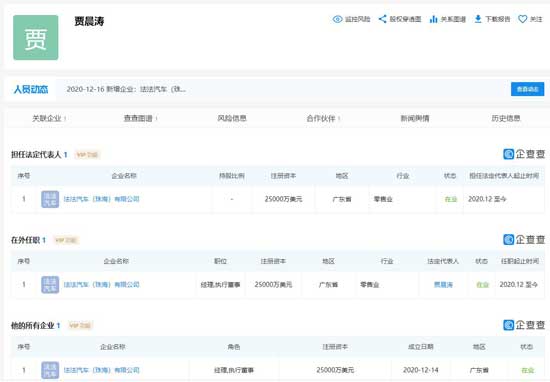This screenshot has height=382, width=550.
Task: Click 25000万美元 in 在外任职 table
Action: pos(273,284)
